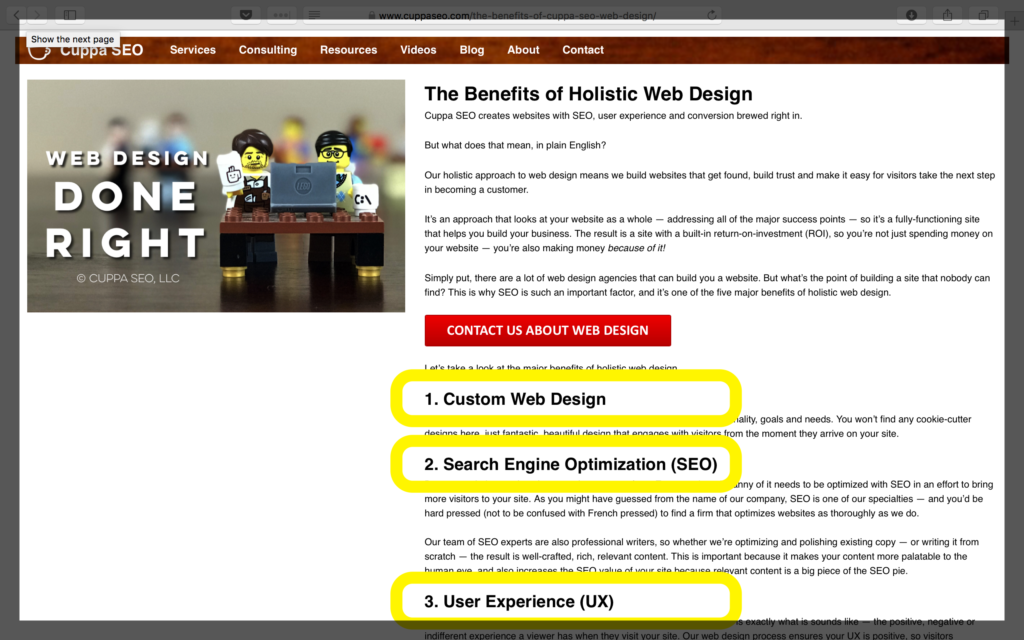The width and height of the screenshot is (1024, 640).
Task: Click the Web Design Done Right image
Action: coord(215,195)
